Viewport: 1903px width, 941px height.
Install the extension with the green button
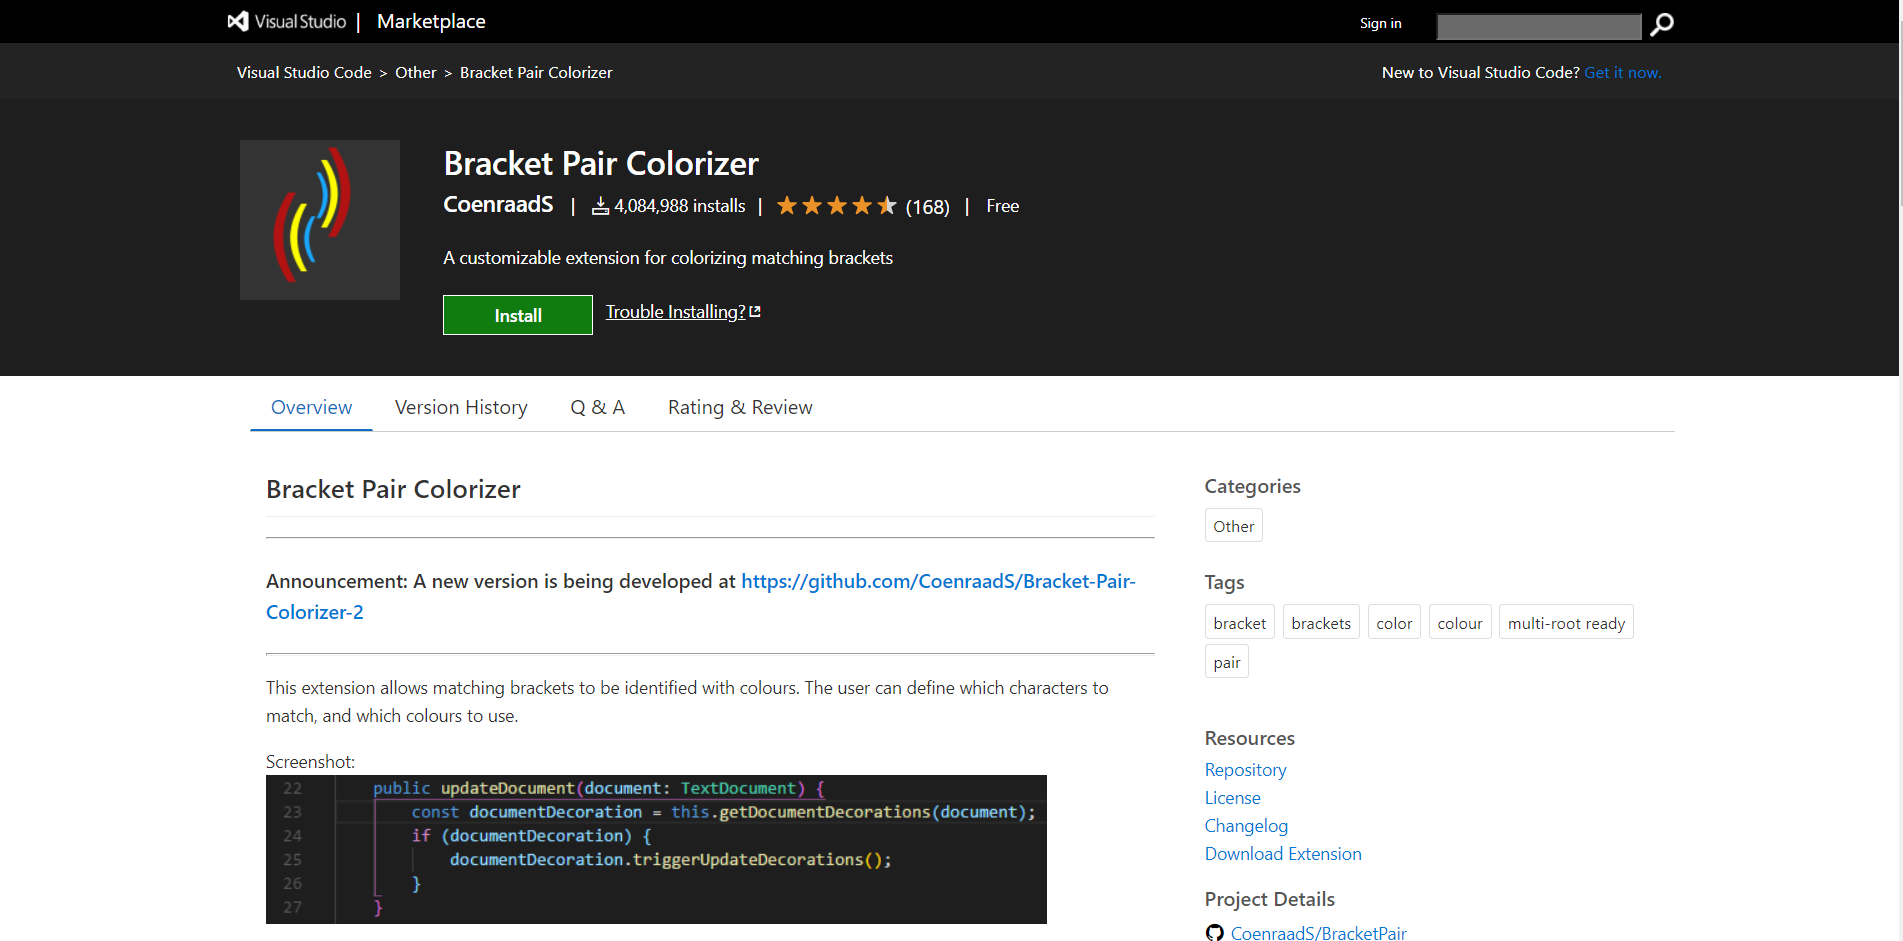pos(518,315)
